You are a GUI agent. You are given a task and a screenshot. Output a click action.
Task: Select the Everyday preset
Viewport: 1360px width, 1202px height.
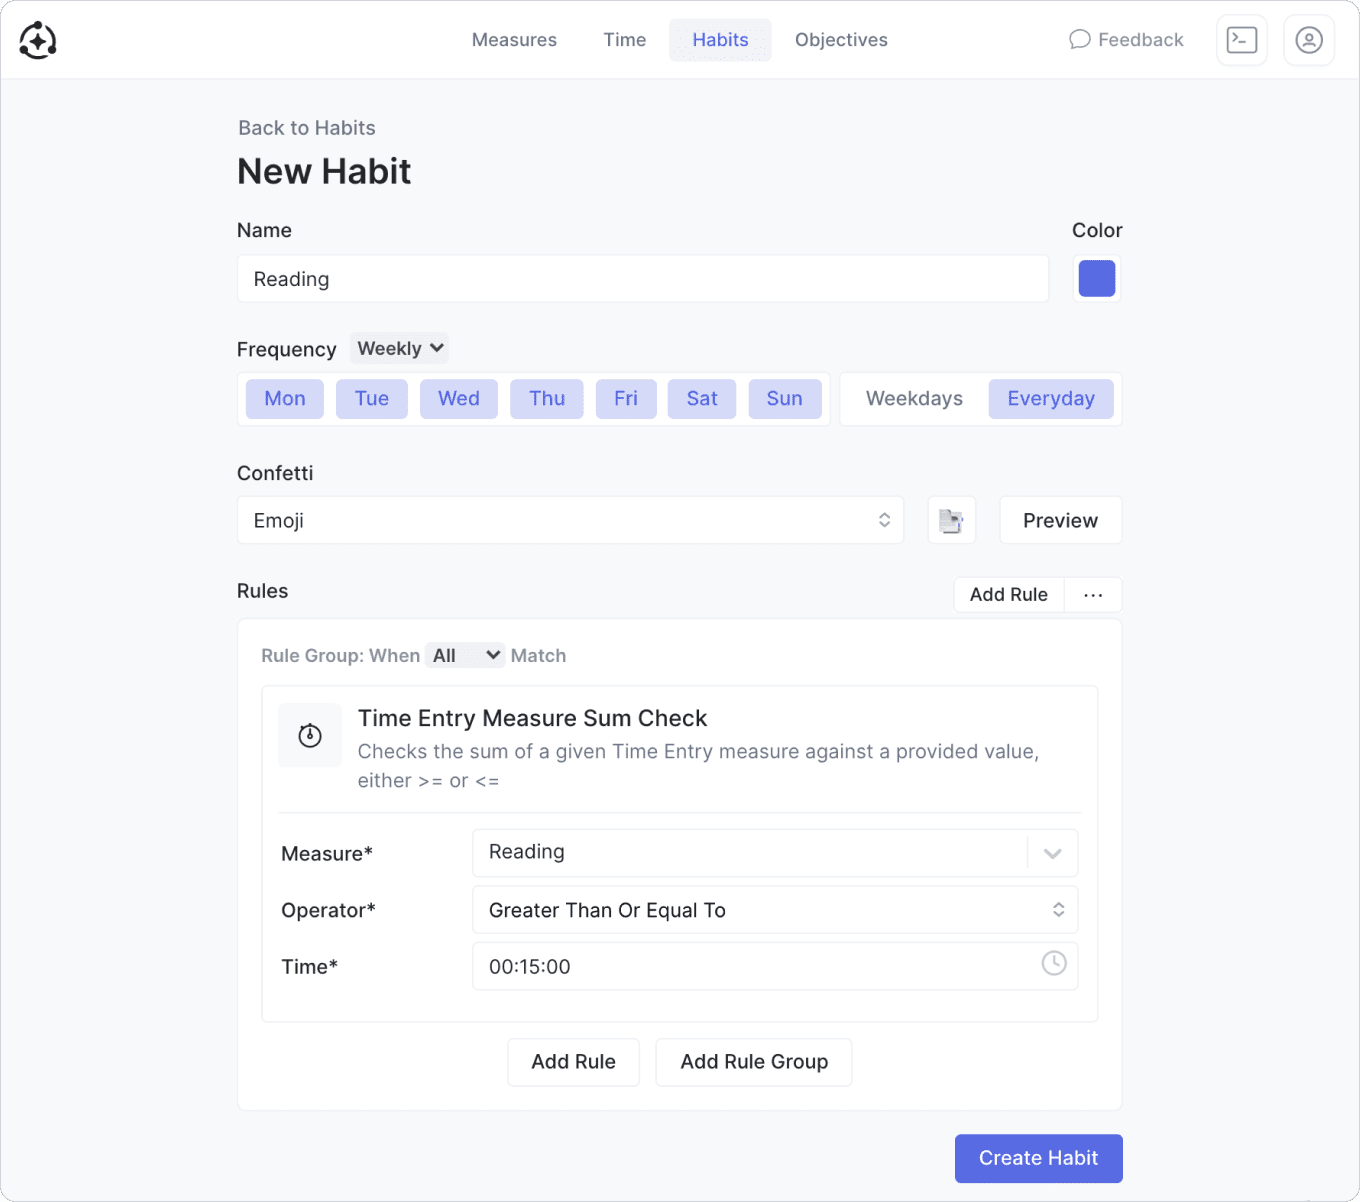coord(1051,399)
